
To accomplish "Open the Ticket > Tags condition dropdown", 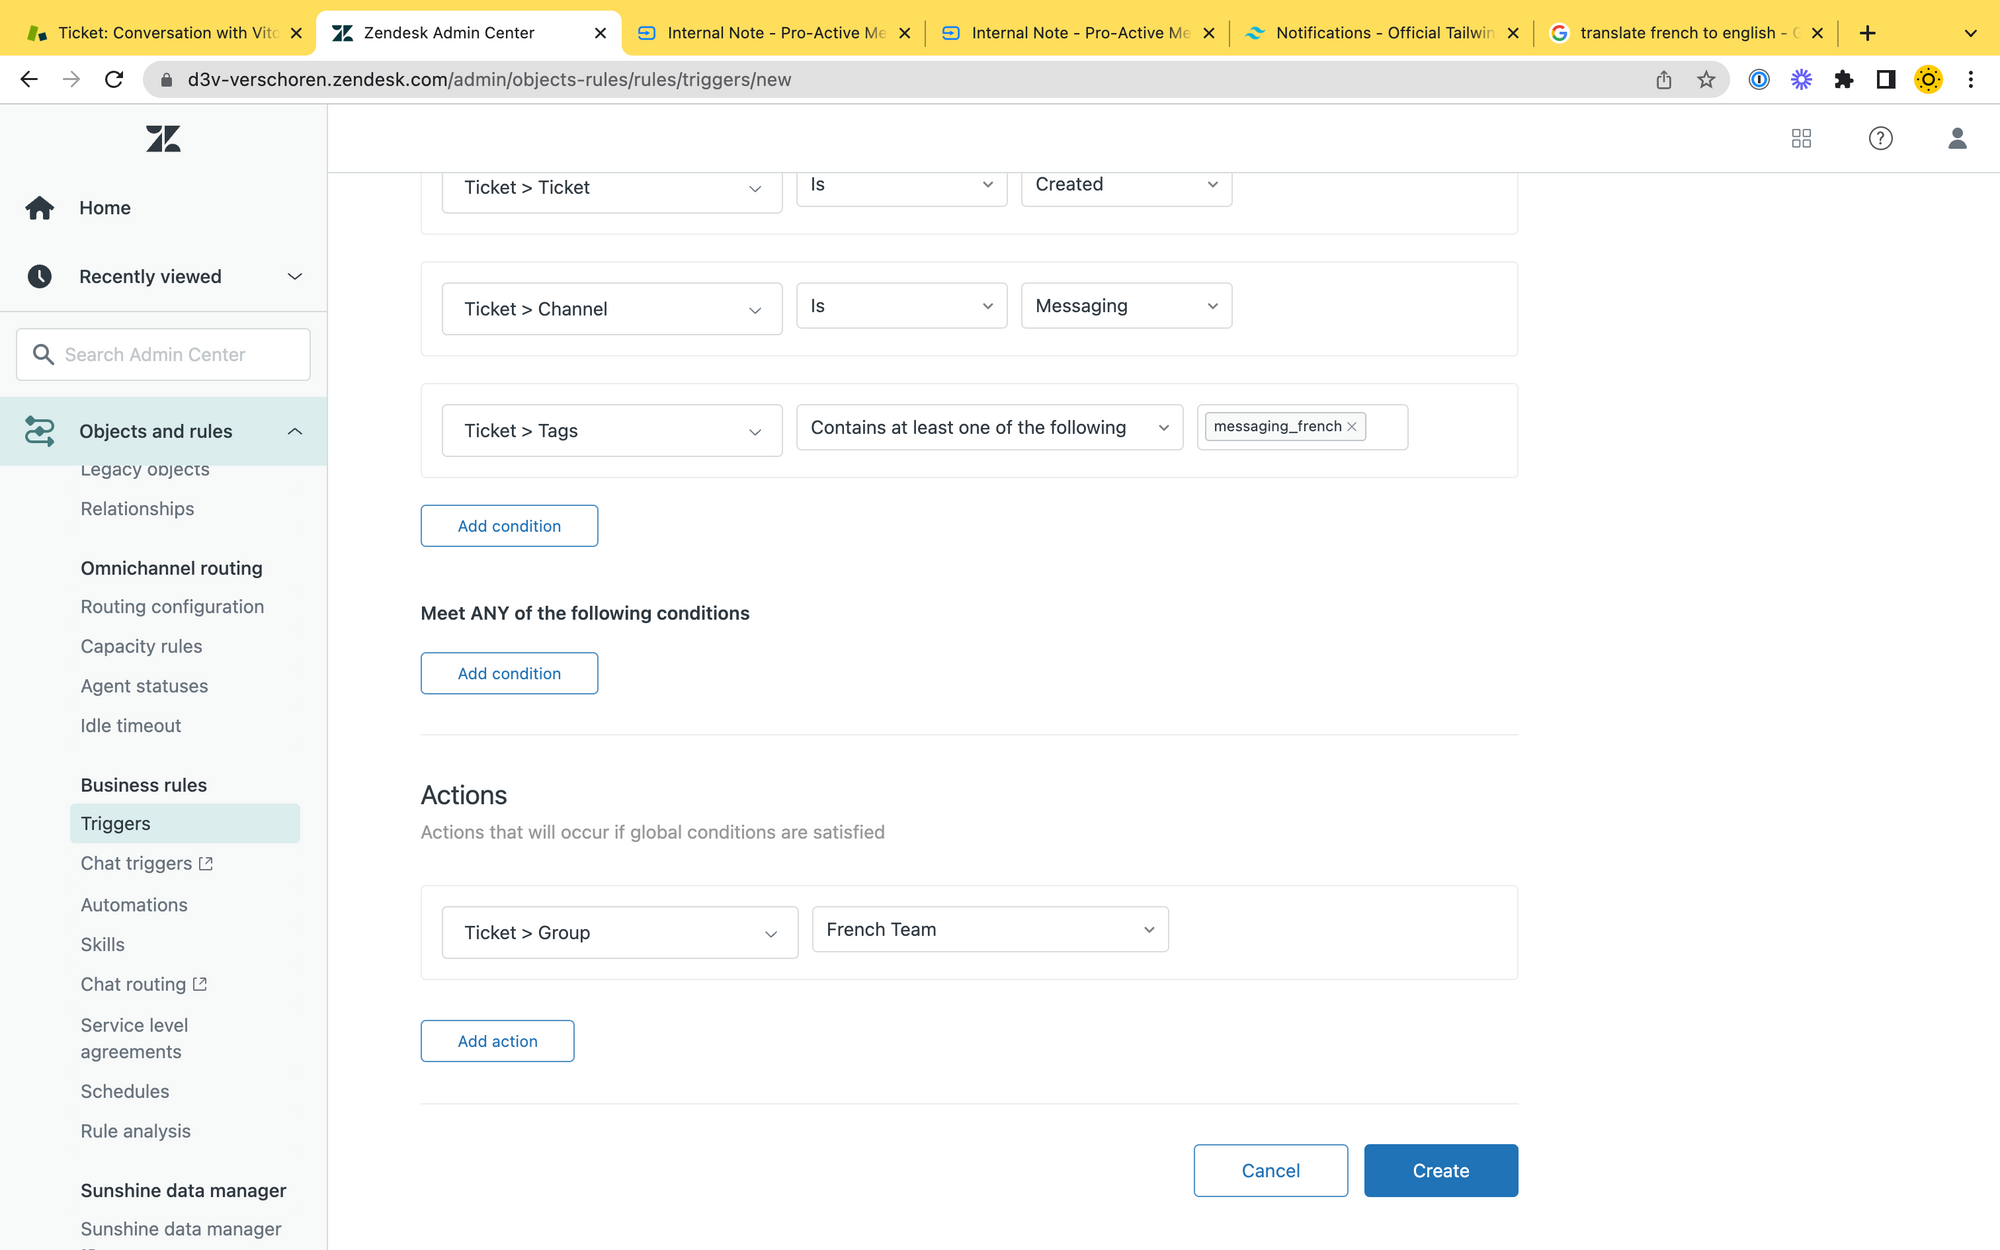I will click(x=611, y=431).
